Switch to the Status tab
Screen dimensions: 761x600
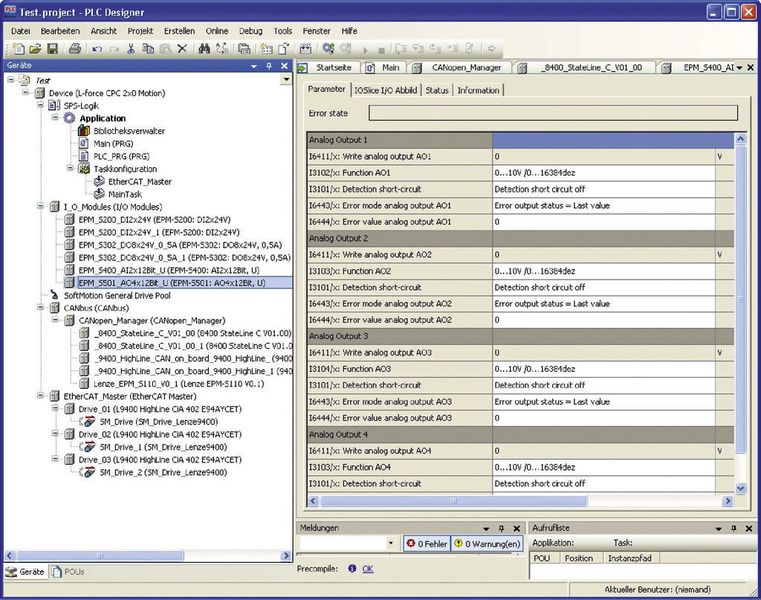coord(437,90)
